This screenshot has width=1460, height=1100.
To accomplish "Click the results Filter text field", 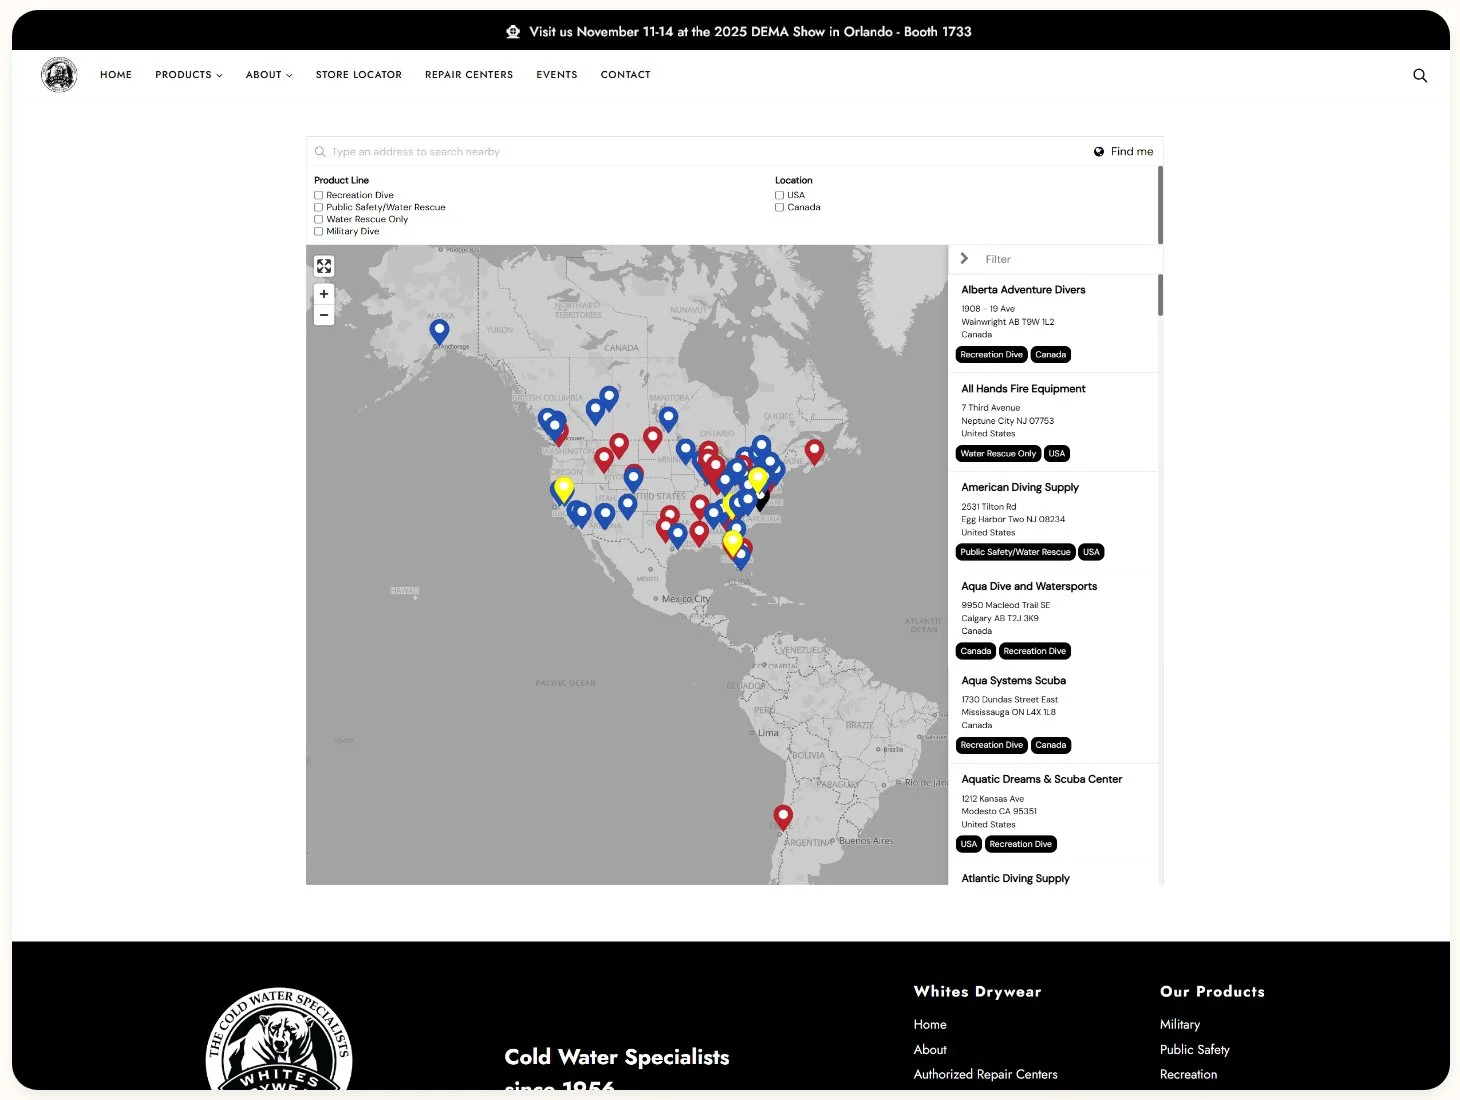I will tap(1065, 259).
